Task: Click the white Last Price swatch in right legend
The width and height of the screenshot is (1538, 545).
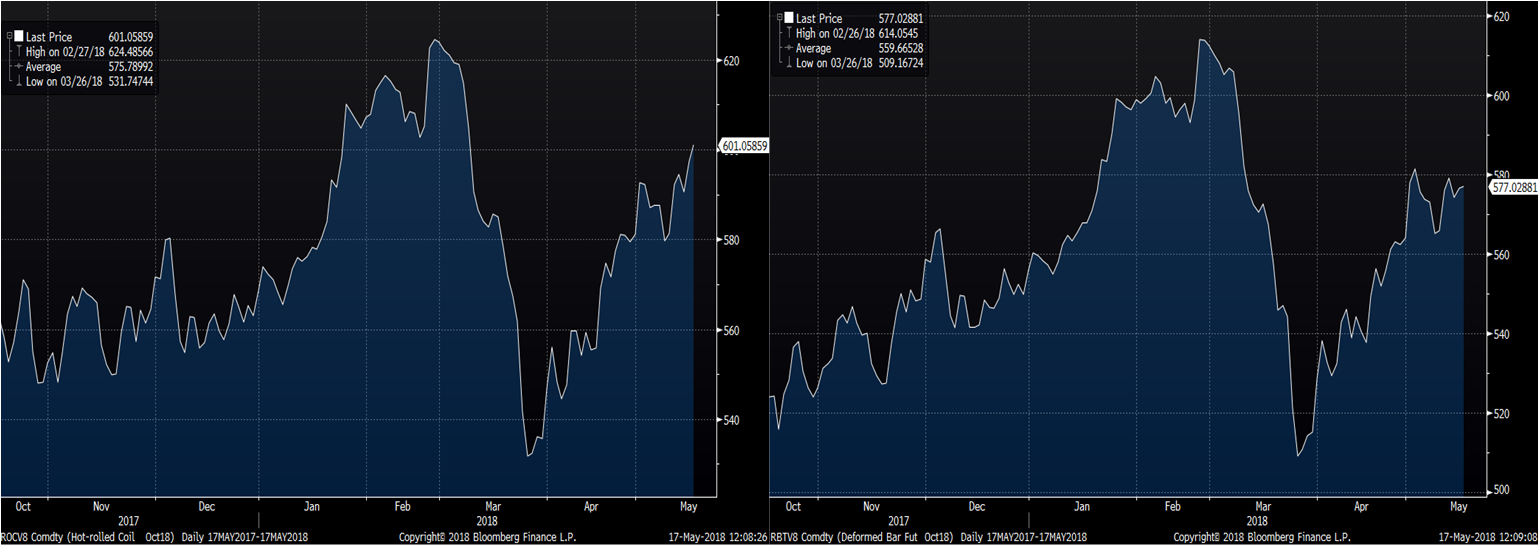Action: tap(788, 19)
